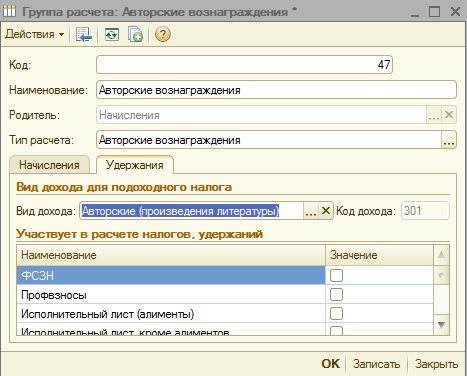Click the Код input field
467x376 pixels.
tap(244, 65)
